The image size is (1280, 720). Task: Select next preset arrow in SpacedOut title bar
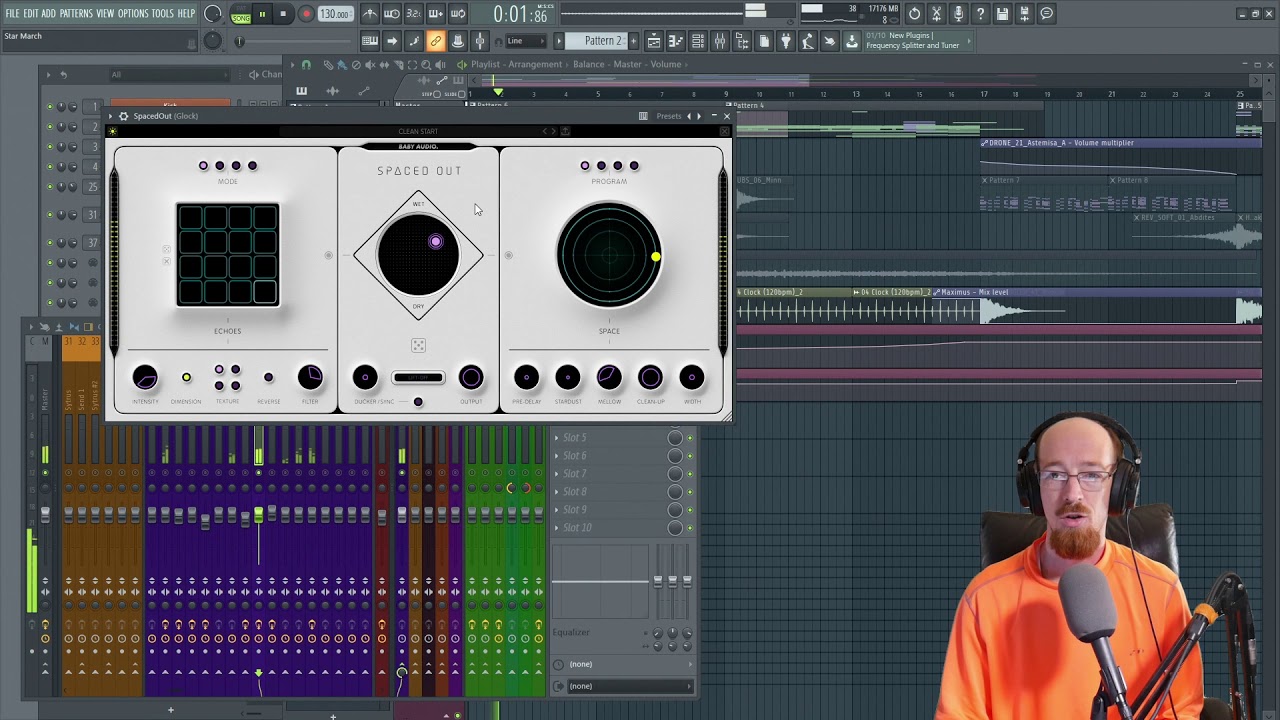pos(699,116)
